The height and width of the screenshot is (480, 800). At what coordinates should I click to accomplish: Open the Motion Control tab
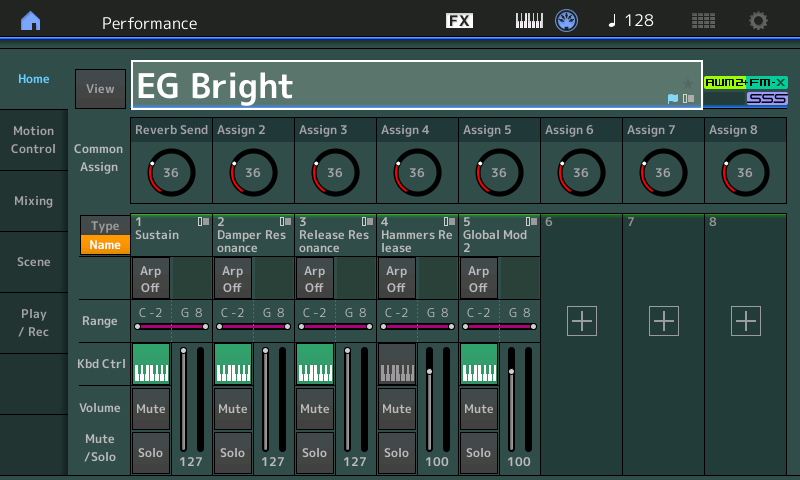pyautogui.click(x=34, y=140)
